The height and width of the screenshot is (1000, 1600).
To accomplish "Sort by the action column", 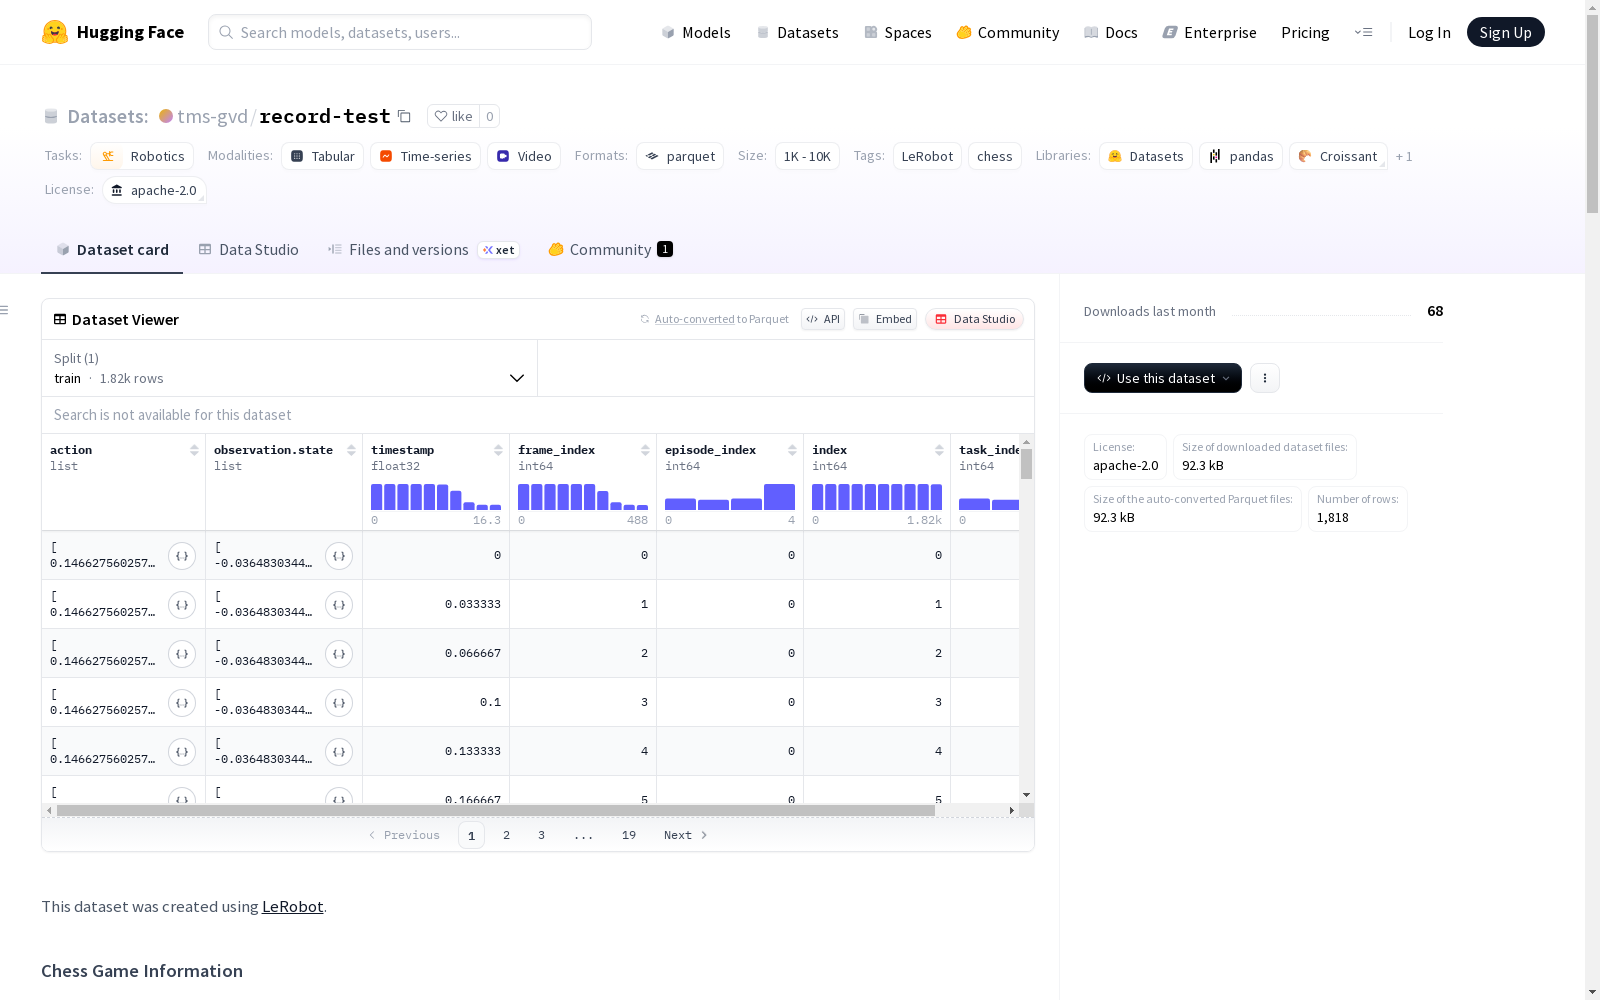I will 194,450.
